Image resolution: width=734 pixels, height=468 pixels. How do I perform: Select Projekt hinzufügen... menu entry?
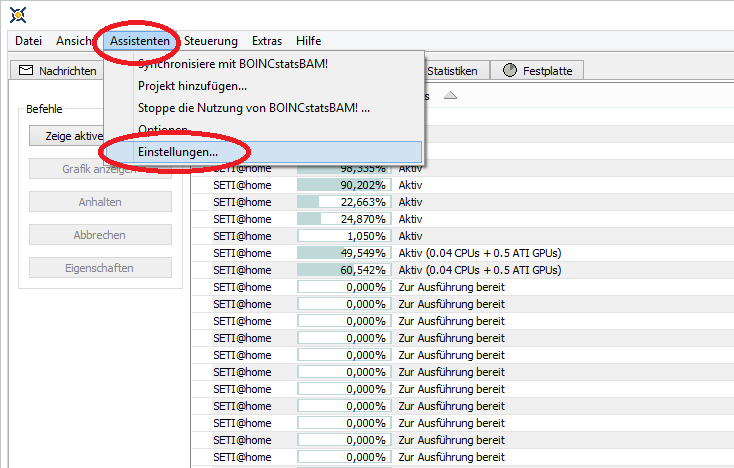coord(264,86)
